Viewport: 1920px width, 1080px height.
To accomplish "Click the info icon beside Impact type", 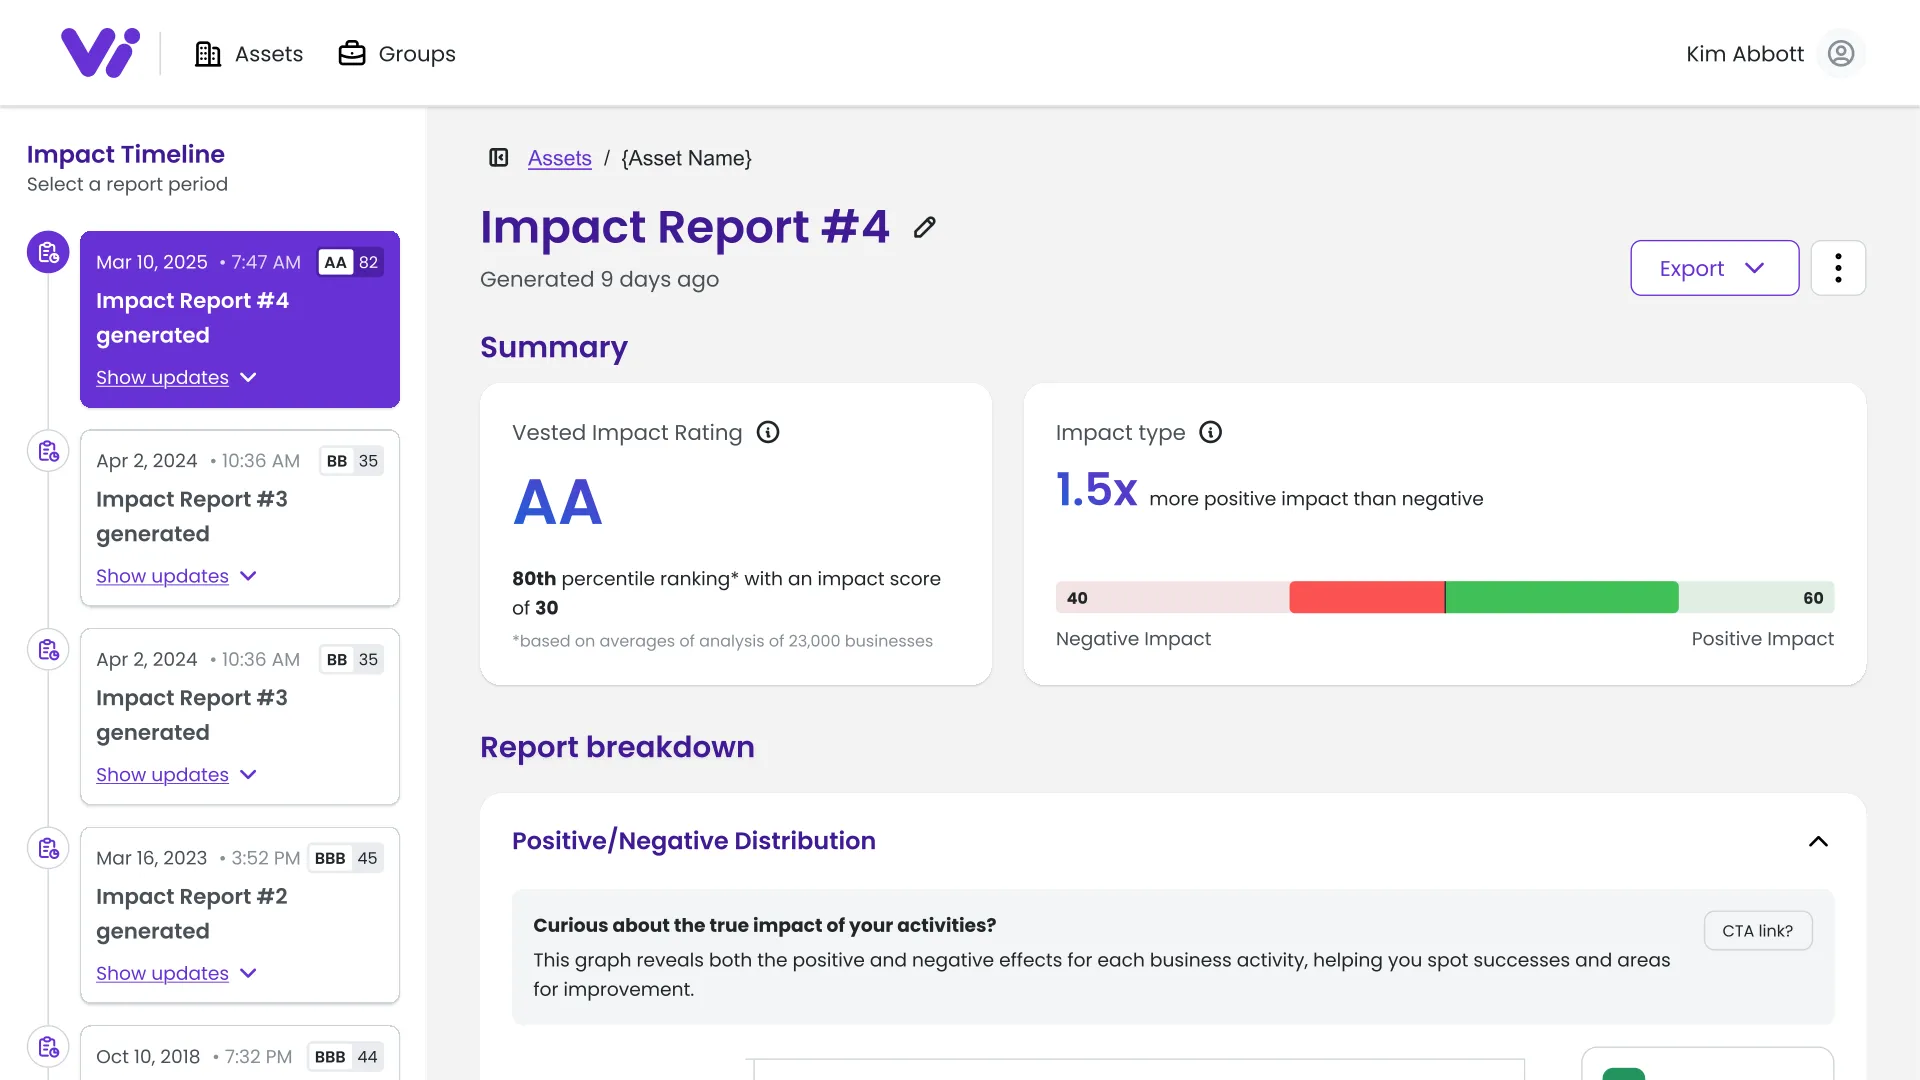I will (1211, 432).
